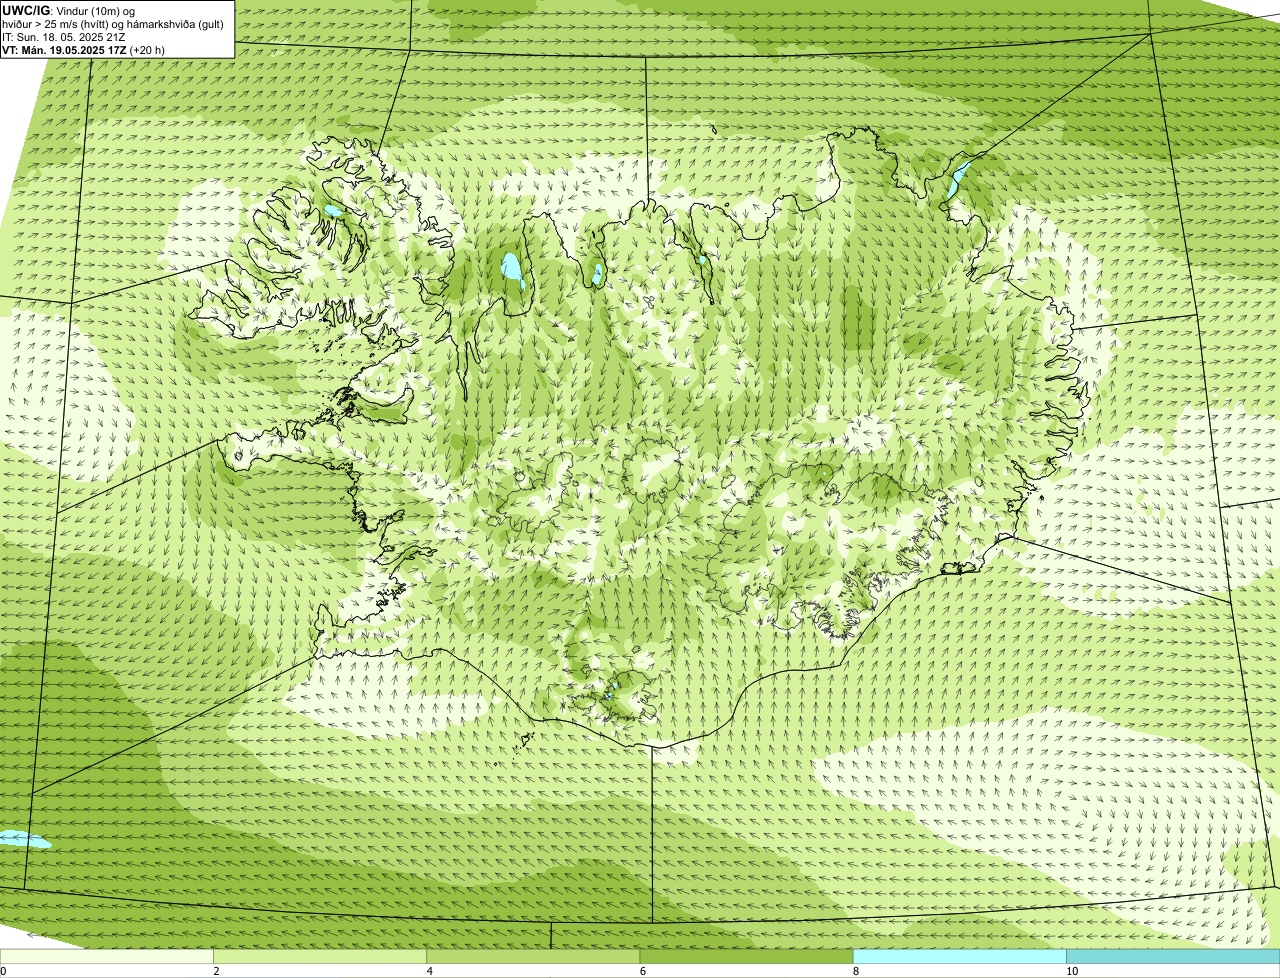
Task: Select the teal legend segment above 10
Action: tap(1173, 956)
